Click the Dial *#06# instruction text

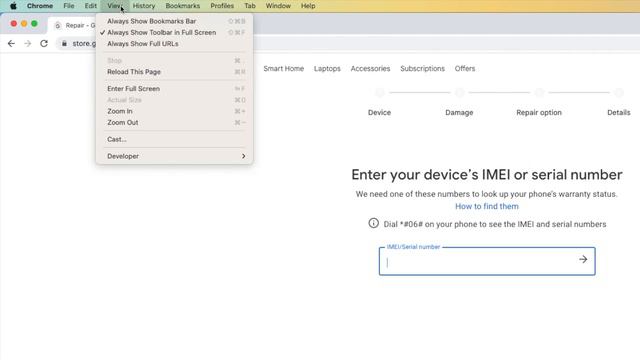pos(495,224)
